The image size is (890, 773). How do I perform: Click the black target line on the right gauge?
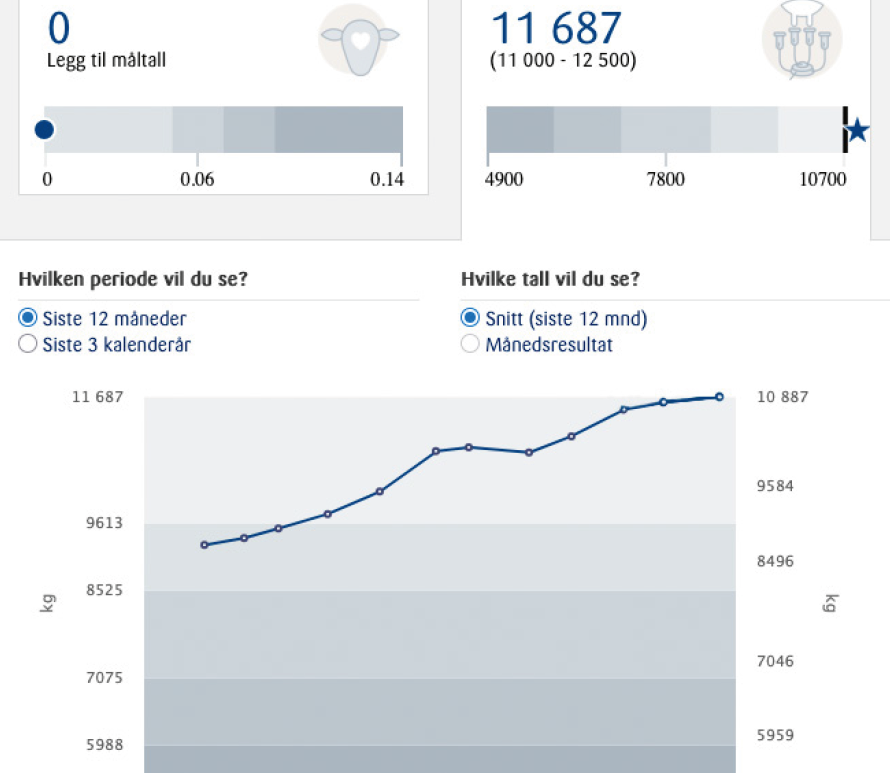click(x=845, y=130)
